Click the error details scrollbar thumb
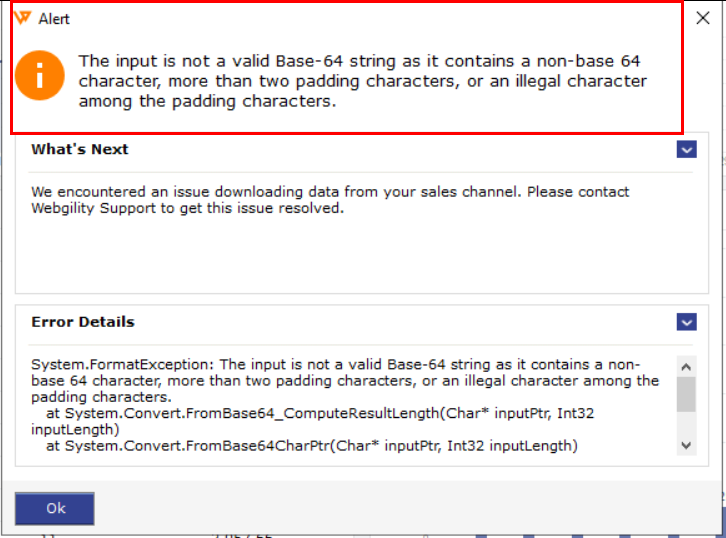726x538 pixels. [686, 393]
